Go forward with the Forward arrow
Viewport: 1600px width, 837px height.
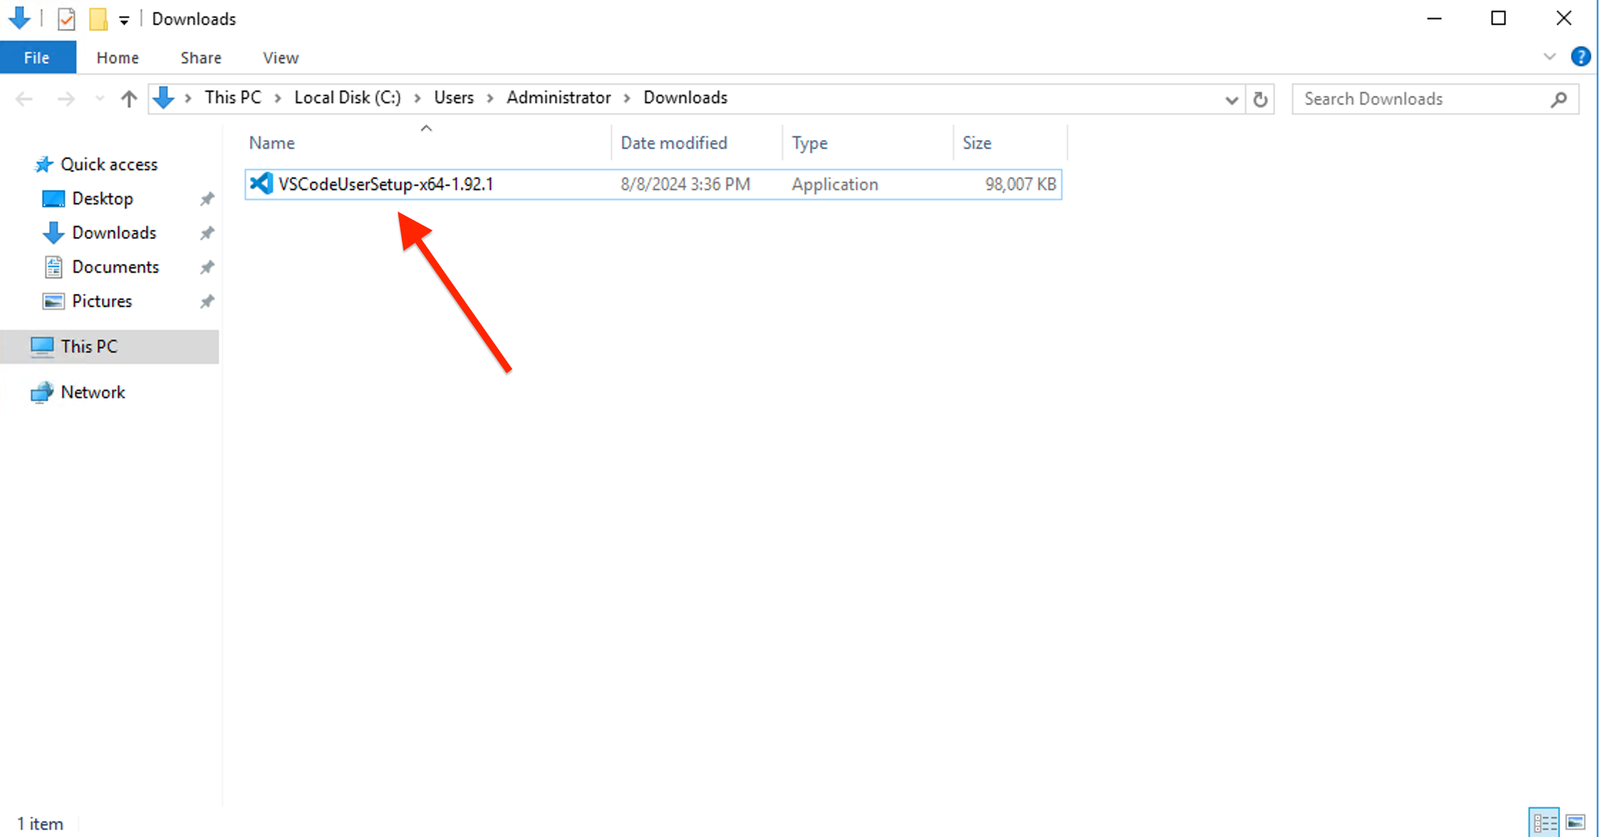66,99
